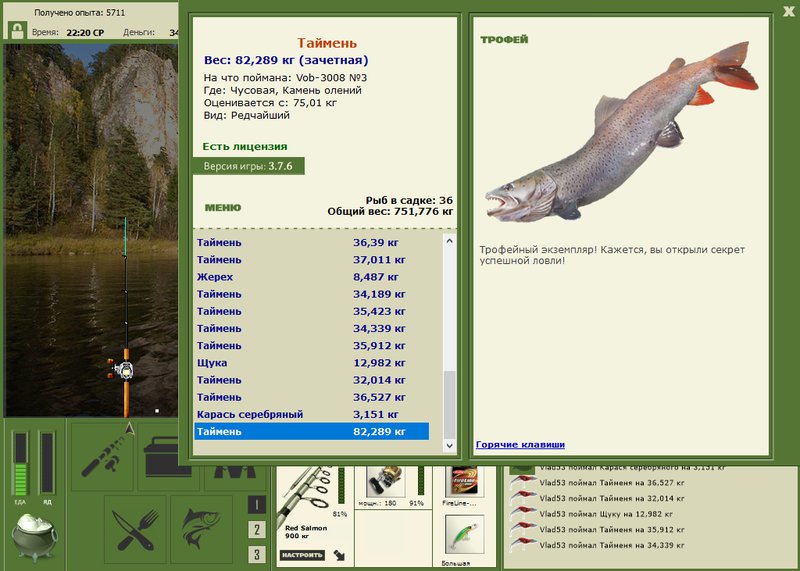Image resolution: width=800 pixels, height=571 pixels.
Task: Select the Таймень 34,339 кг row
Action: pyautogui.click(x=312, y=329)
